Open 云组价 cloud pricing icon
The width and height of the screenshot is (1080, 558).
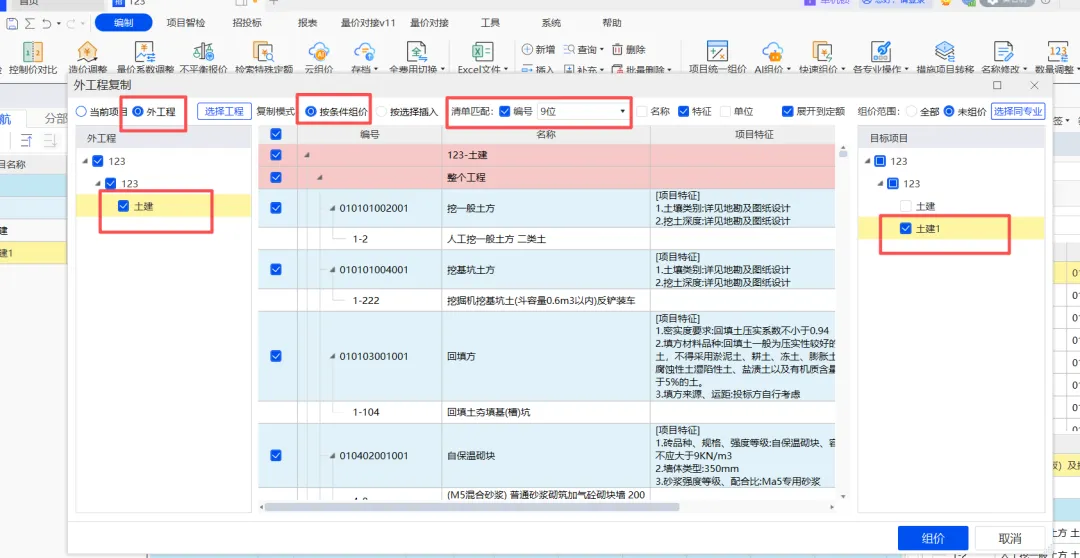pyautogui.click(x=318, y=52)
